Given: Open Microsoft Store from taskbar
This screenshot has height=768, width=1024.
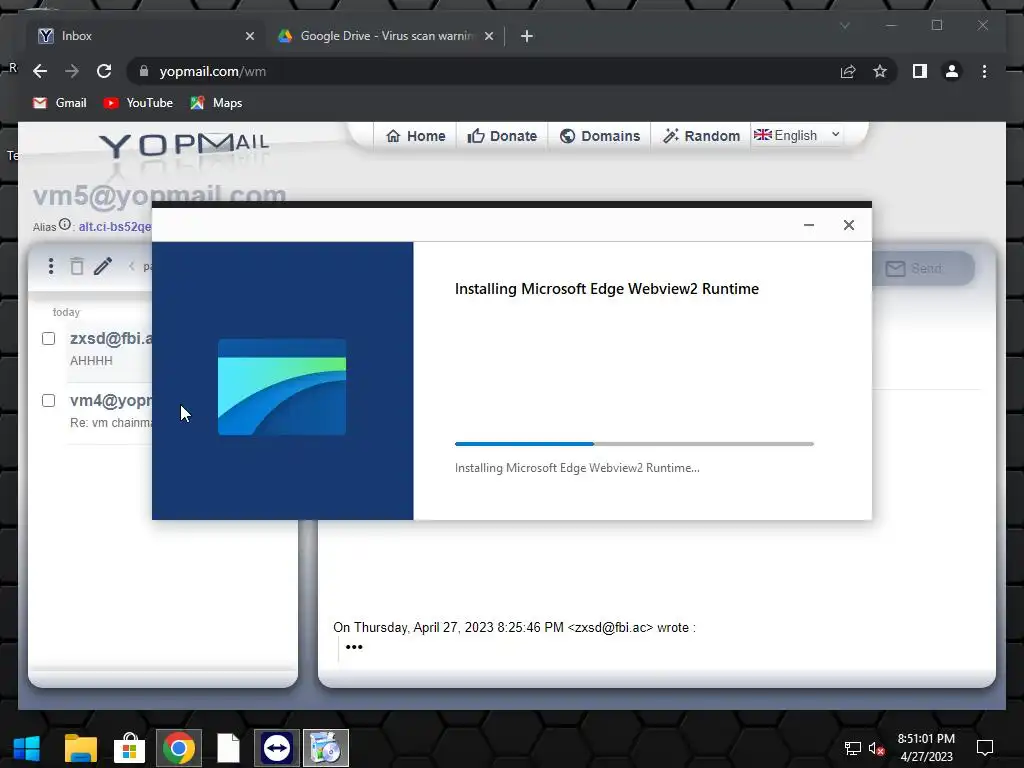Looking at the screenshot, I should click(129, 748).
